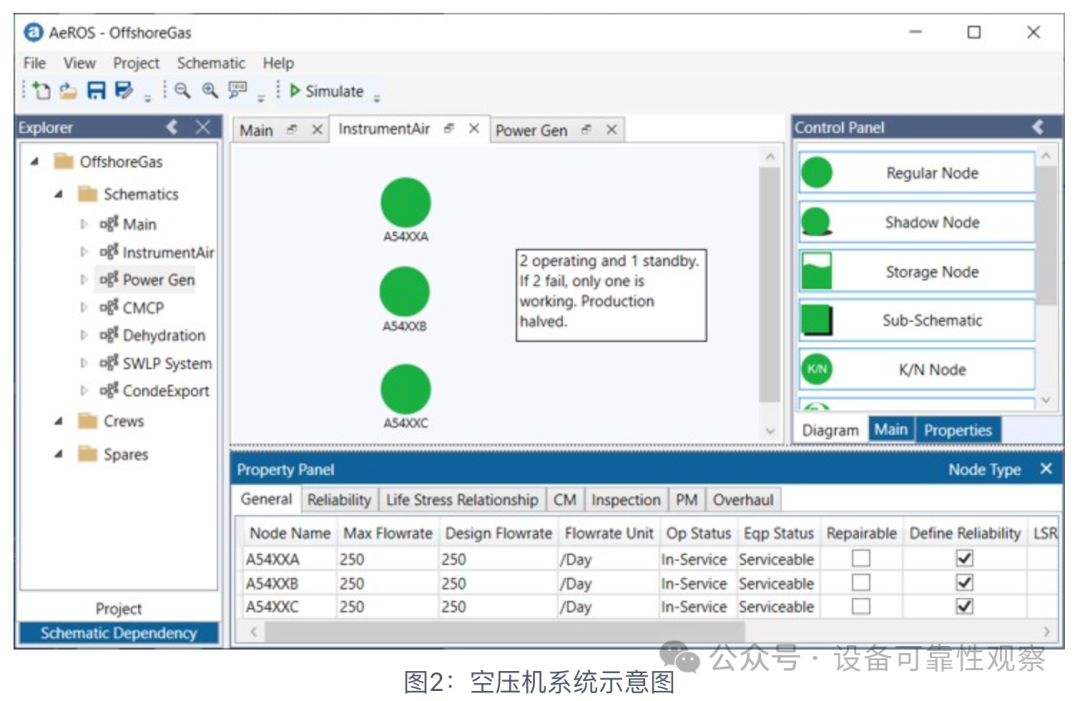The image size is (1080, 701).
Task: Open the Overhaul property tab
Action: click(x=742, y=500)
